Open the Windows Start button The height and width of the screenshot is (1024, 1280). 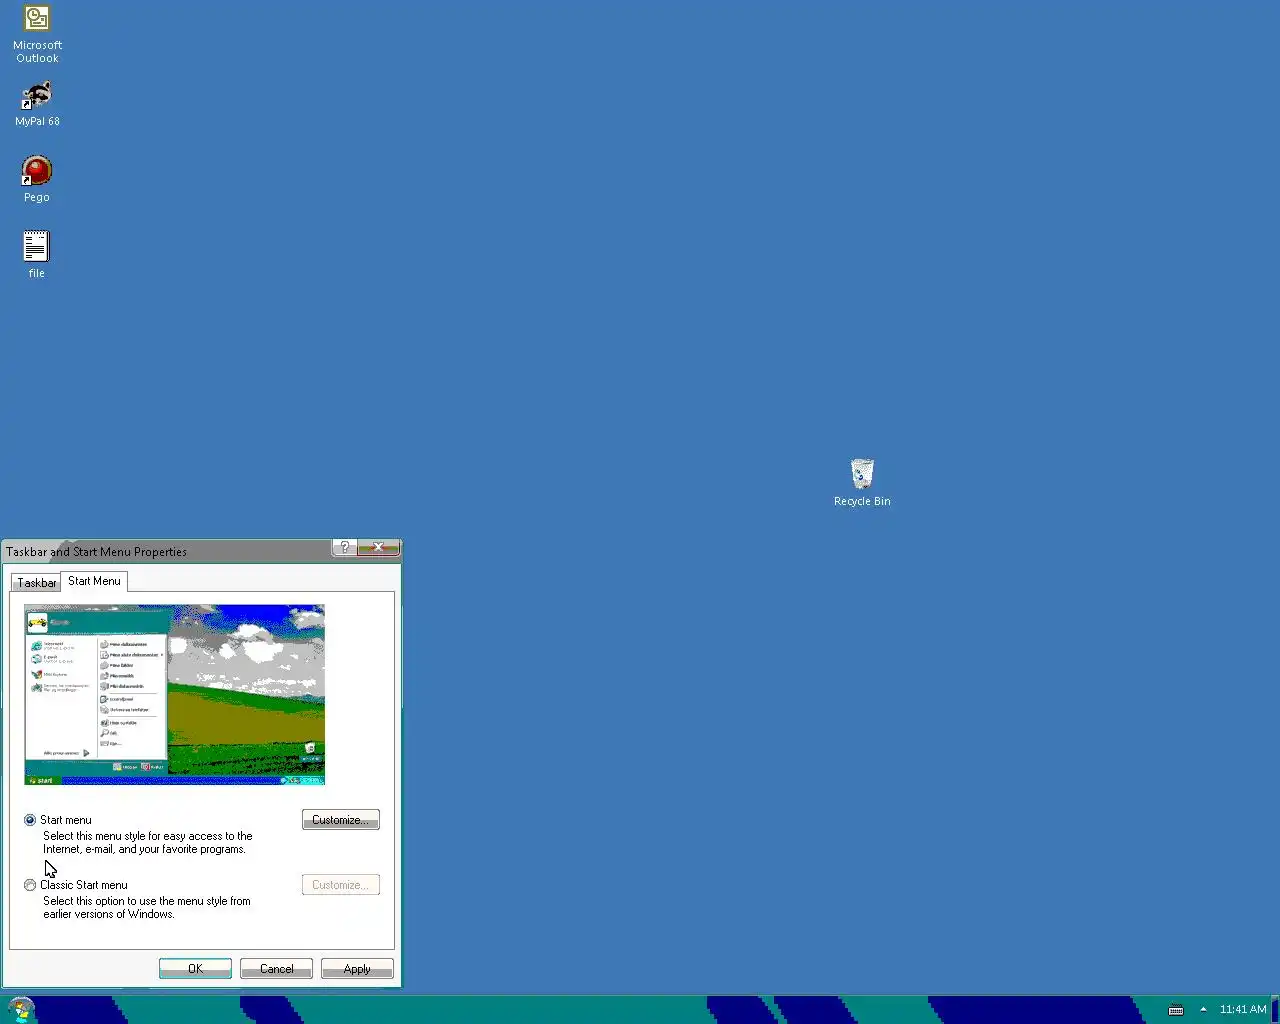point(20,1009)
